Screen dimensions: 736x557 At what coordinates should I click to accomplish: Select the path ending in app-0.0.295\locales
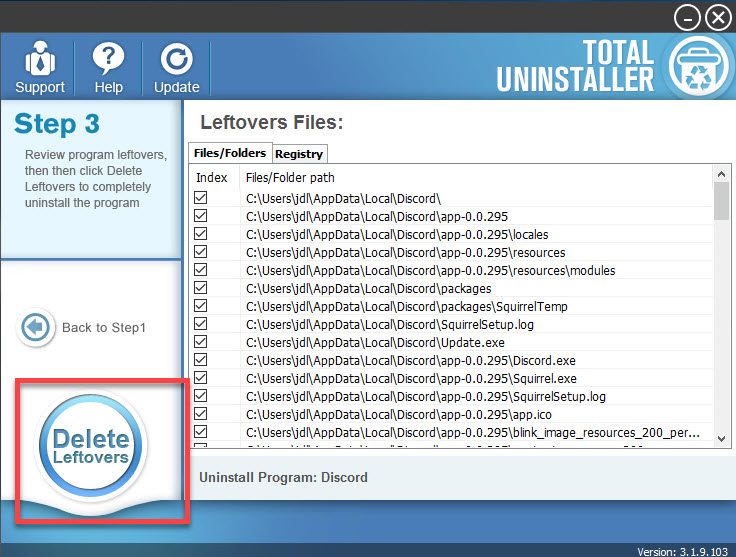(x=397, y=234)
